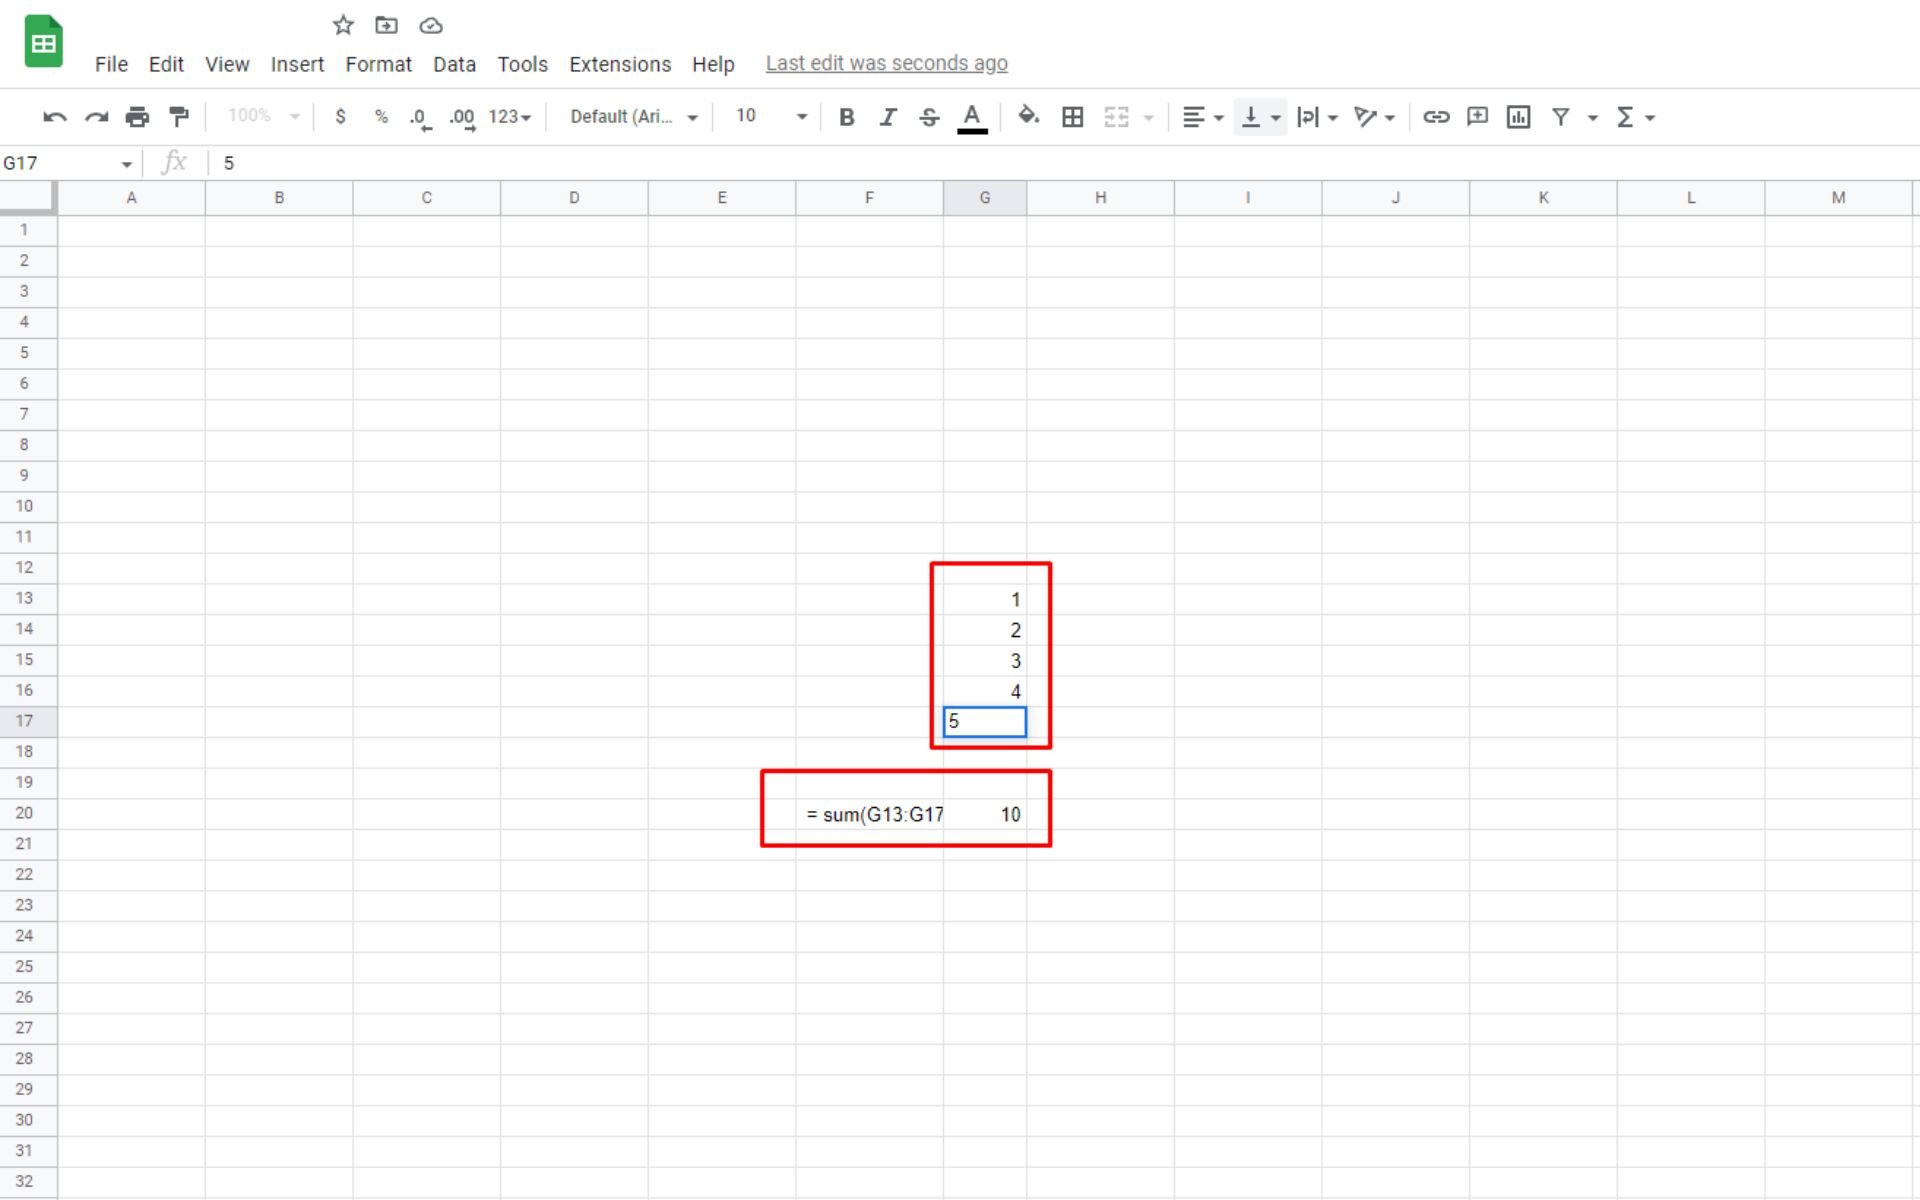This screenshot has height=1200, width=1920.
Task: Select cell G20 showing 10
Action: click(x=985, y=814)
